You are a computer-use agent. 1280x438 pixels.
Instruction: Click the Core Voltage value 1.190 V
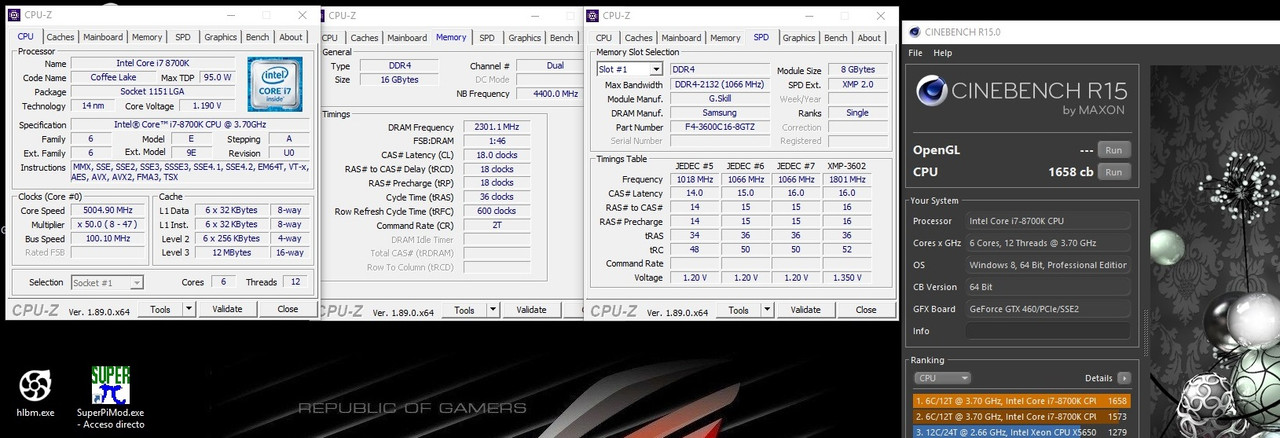pyautogui.click(x=206, y=106)
